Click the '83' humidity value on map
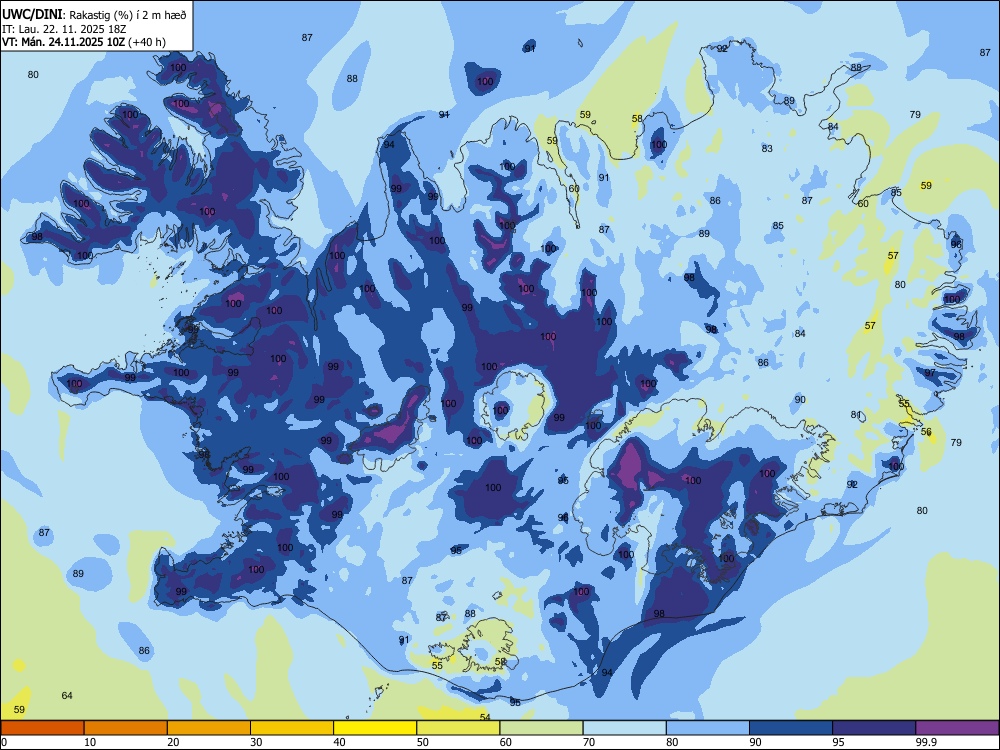The width and height of the screenshot is (1000, 750). coord(767,148)
